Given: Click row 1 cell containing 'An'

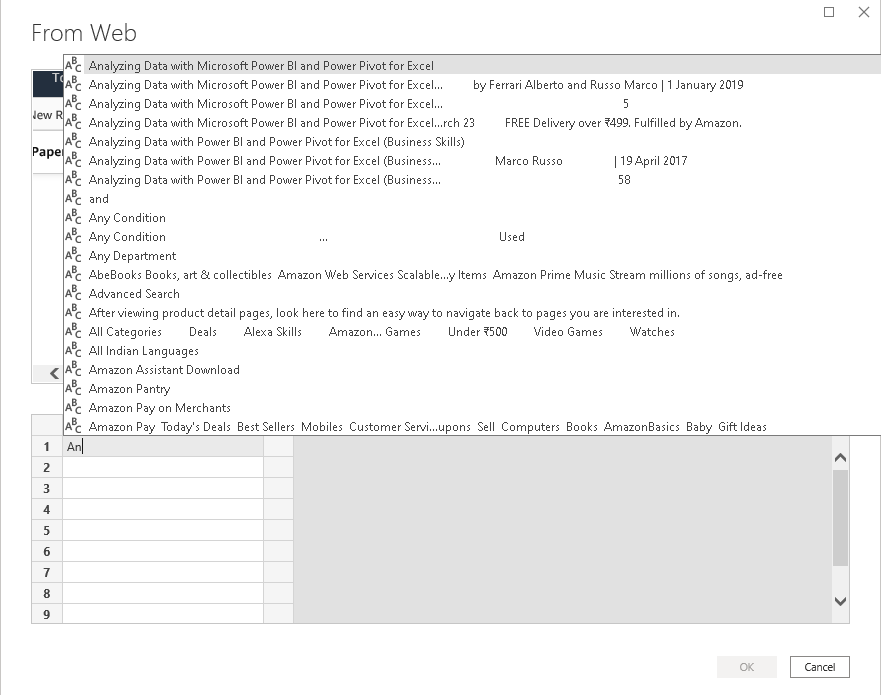Looking at the screenshot, I should pyautogui.click(x=163, y=447).
